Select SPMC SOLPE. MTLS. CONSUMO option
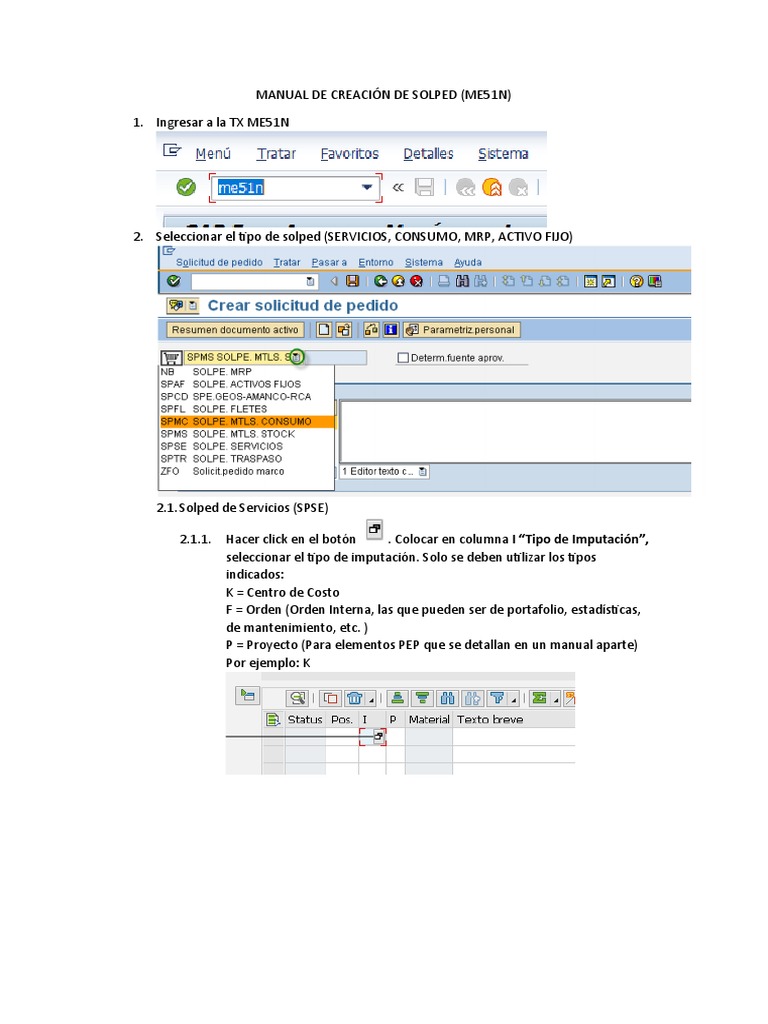Image resolution: width=768 pixels, height=1024 pixels. (x=247, y=421)
